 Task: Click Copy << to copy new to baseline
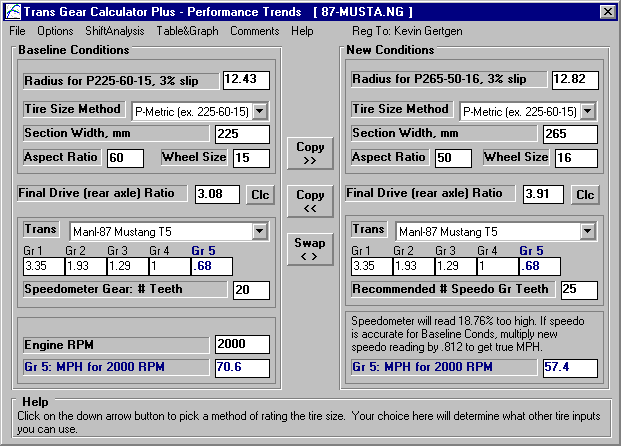pos(310,201)
